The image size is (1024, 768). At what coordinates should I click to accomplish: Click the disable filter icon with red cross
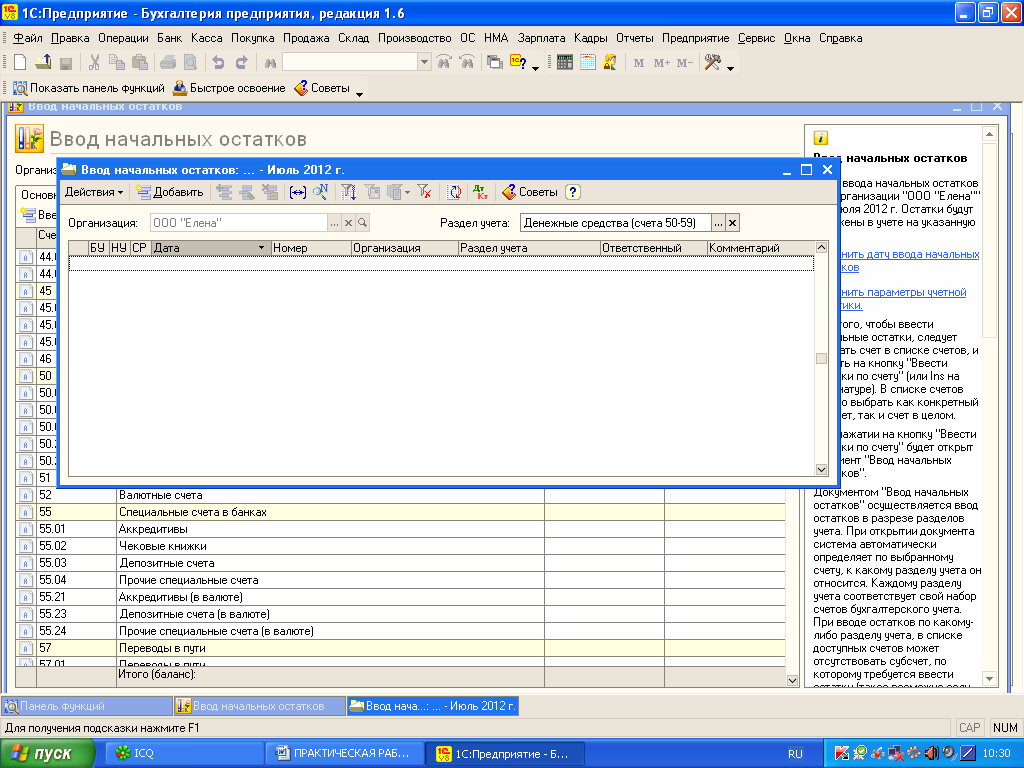tap(424, 192)
